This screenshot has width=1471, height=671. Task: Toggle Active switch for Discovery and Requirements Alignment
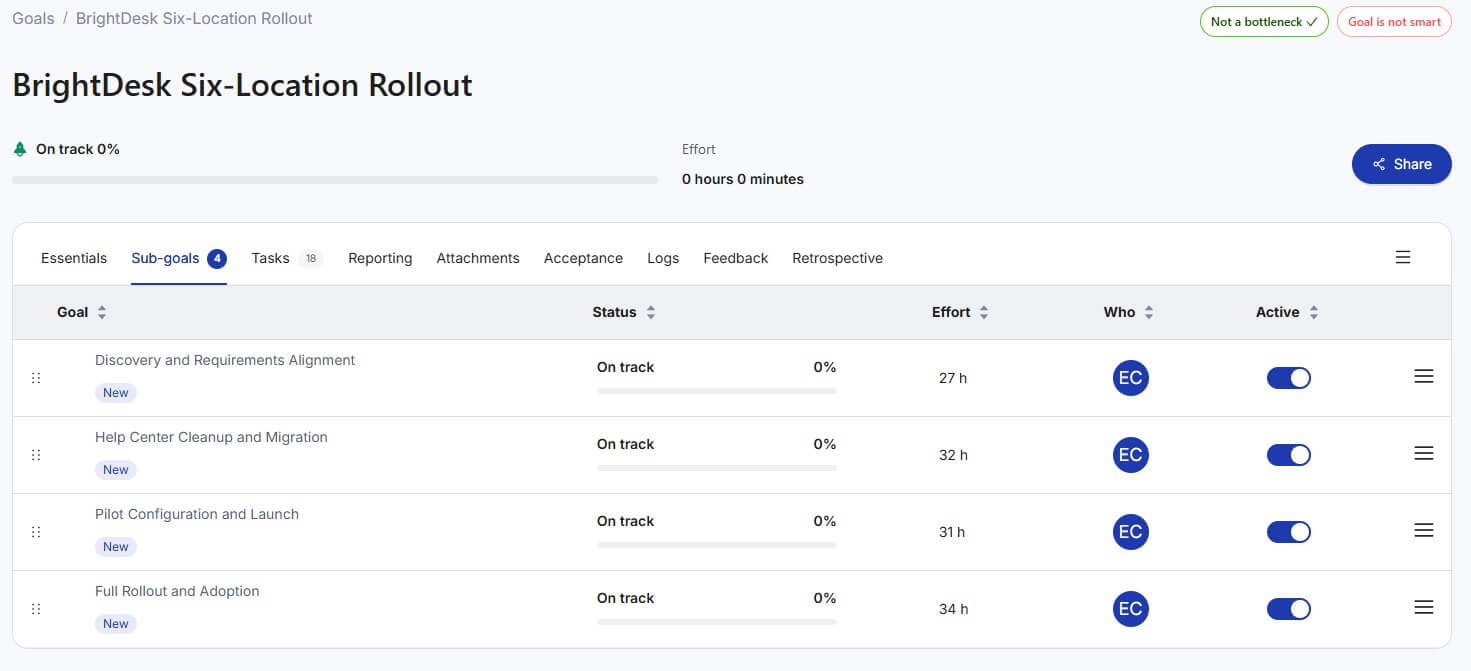click(1289, 378)
